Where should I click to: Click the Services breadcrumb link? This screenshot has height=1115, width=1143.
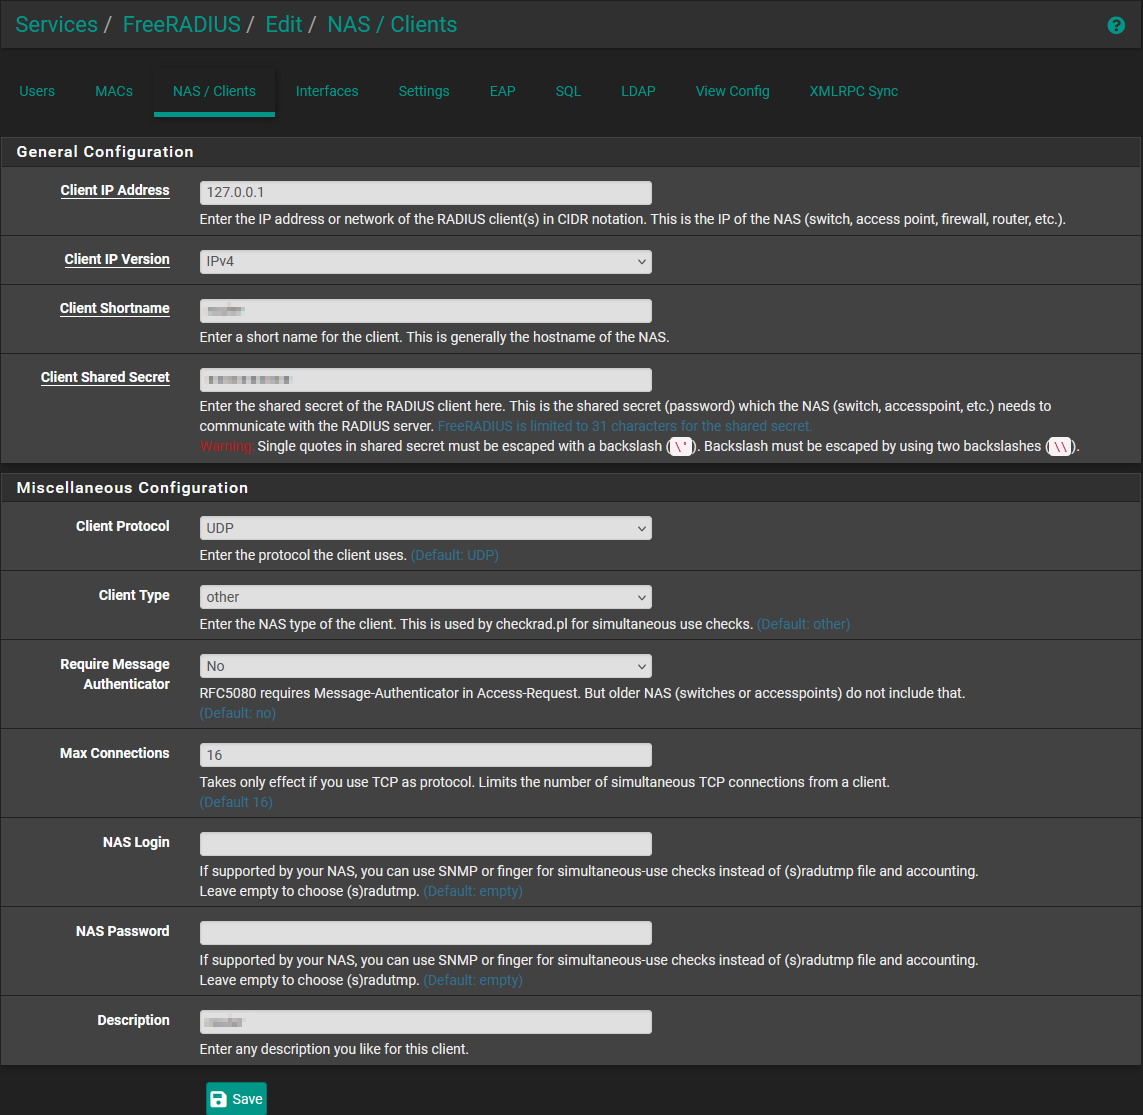pos(56,25)
